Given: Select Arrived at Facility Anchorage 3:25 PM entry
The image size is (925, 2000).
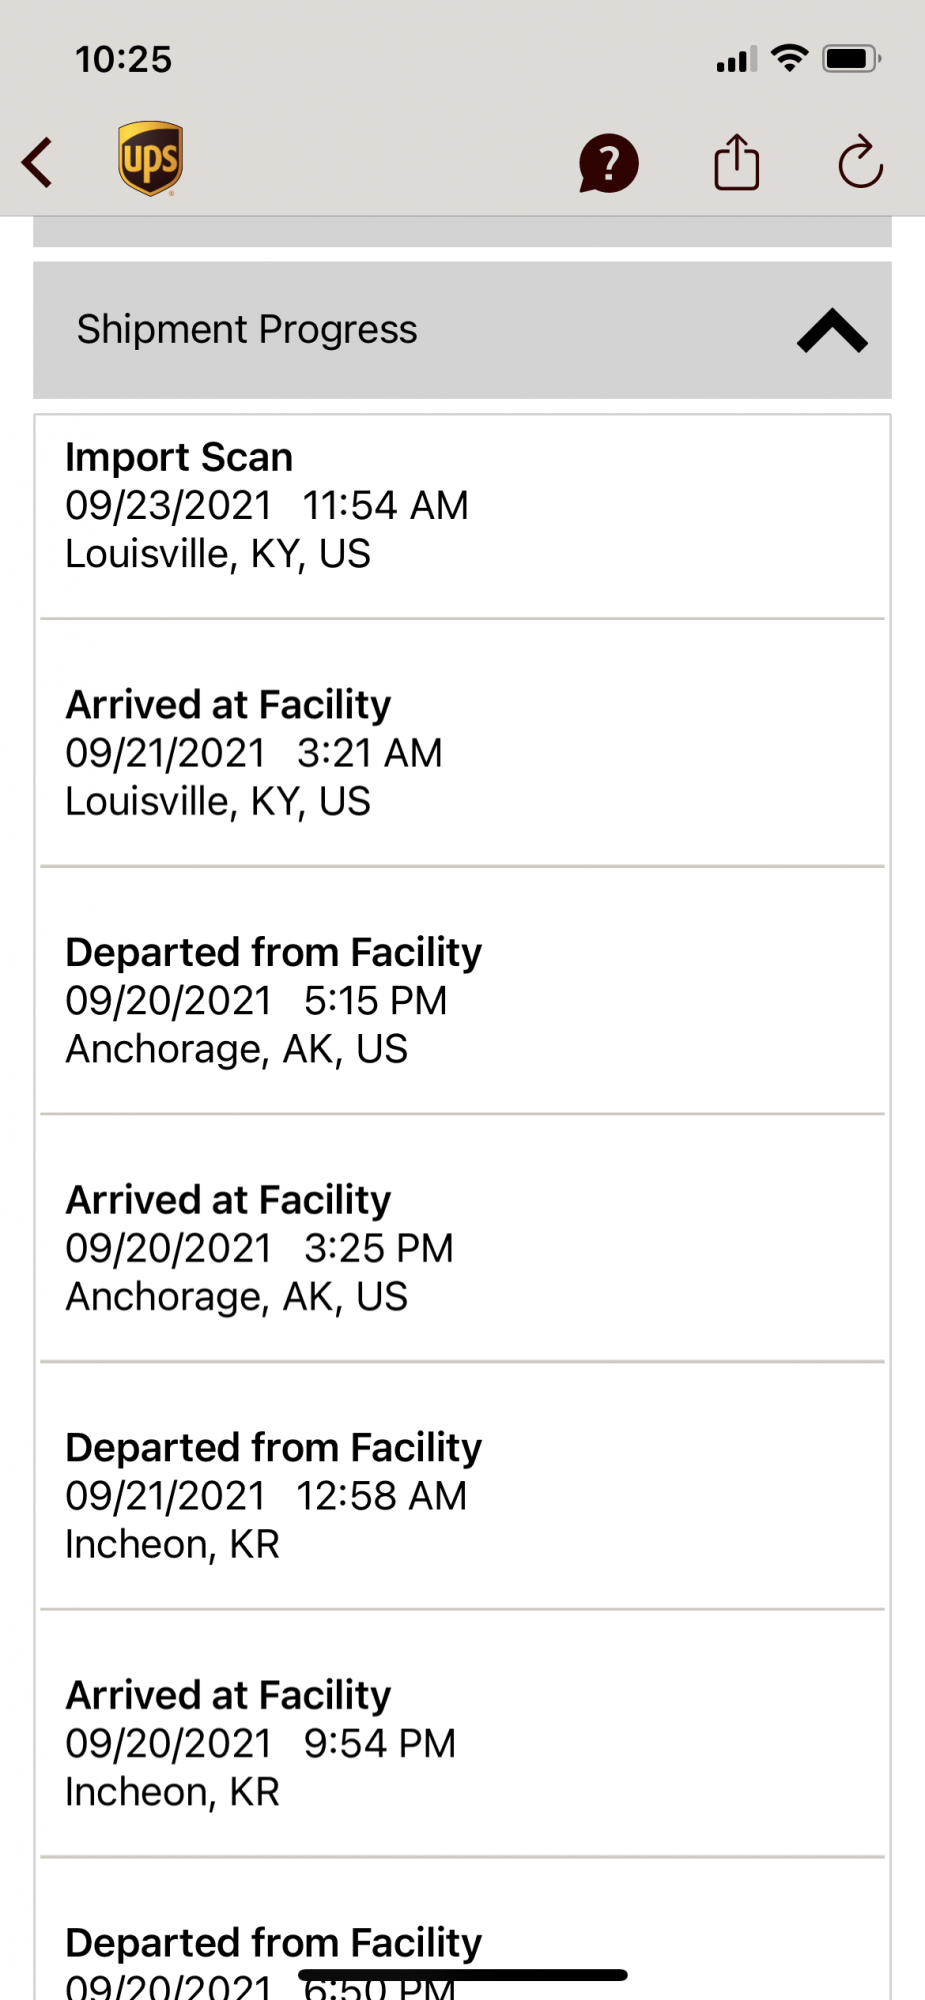Looking at the screenshot, I should (462, 1248).
